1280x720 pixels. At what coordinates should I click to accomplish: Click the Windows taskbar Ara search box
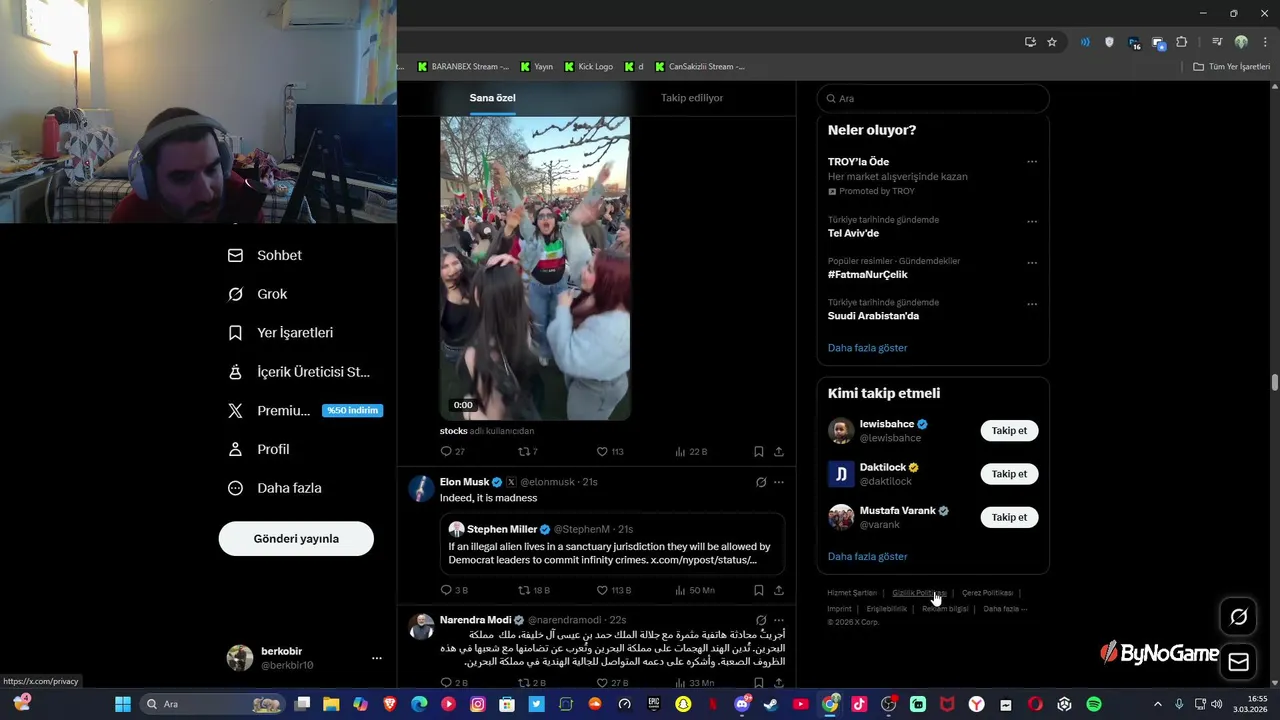tap(214, 704)
